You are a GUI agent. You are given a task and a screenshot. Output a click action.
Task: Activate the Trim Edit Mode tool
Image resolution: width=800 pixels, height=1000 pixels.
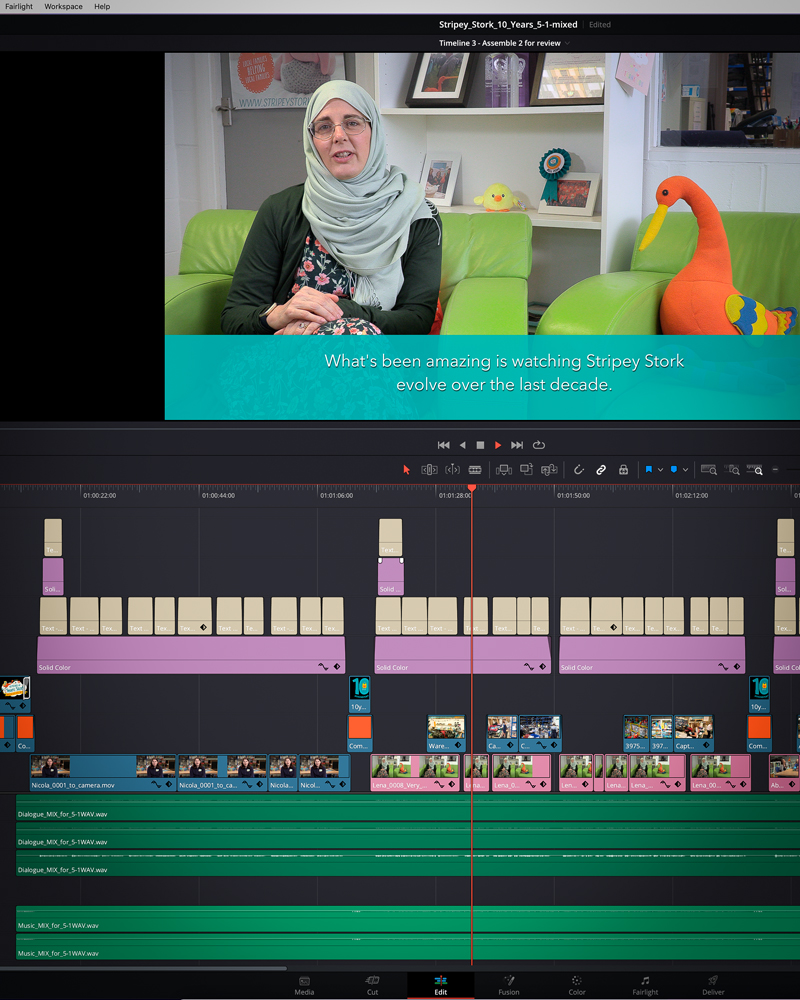[429, 470]
